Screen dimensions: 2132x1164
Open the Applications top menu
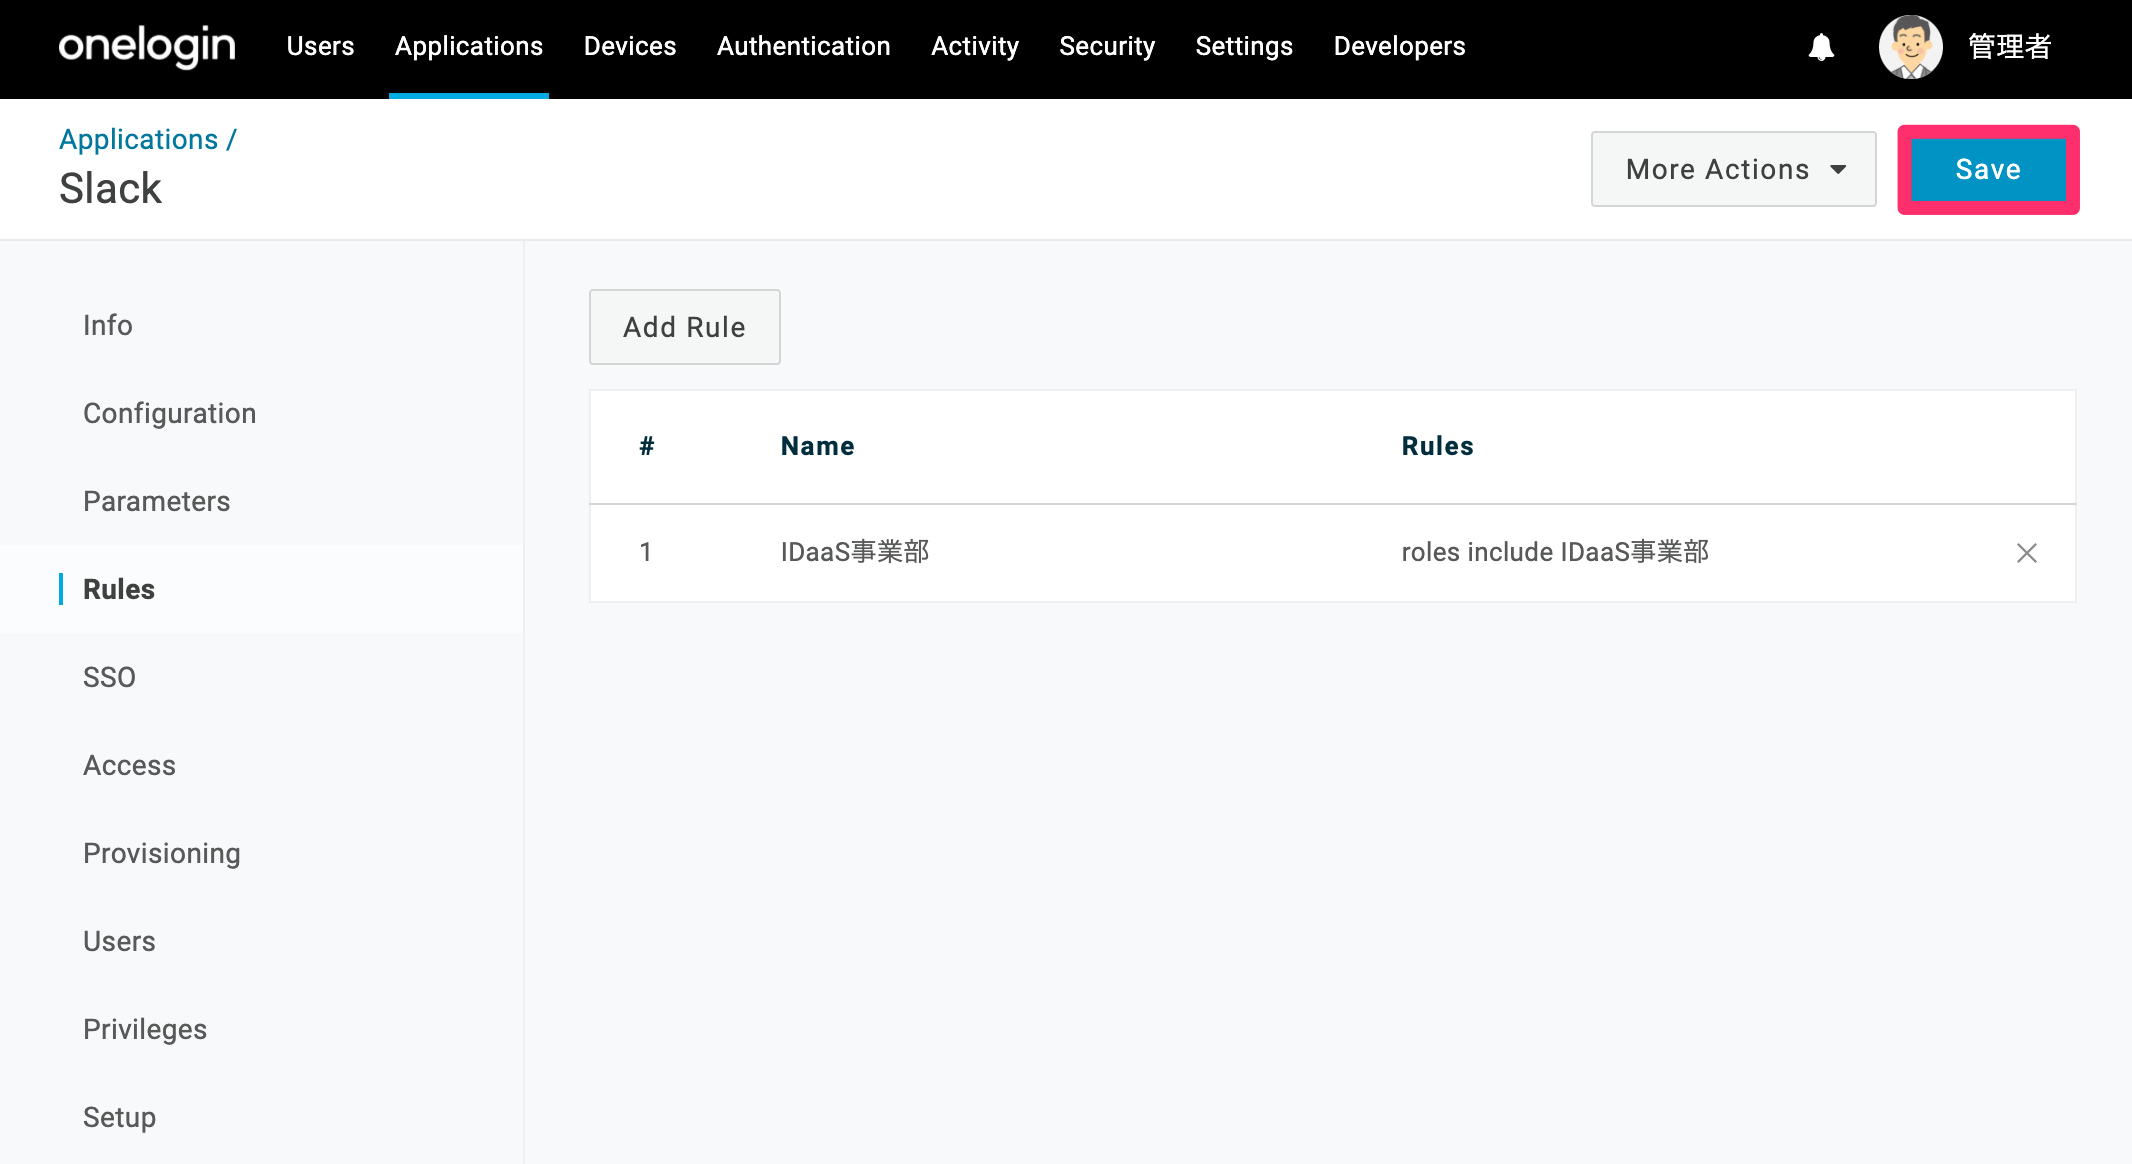tap(469, 46)
